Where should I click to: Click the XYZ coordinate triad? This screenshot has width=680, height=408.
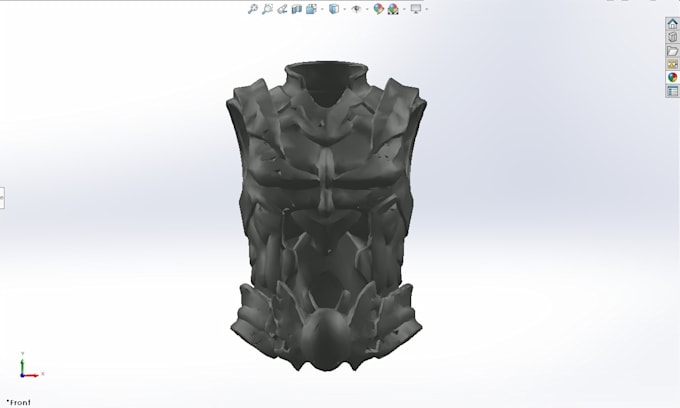pos(31,366)
